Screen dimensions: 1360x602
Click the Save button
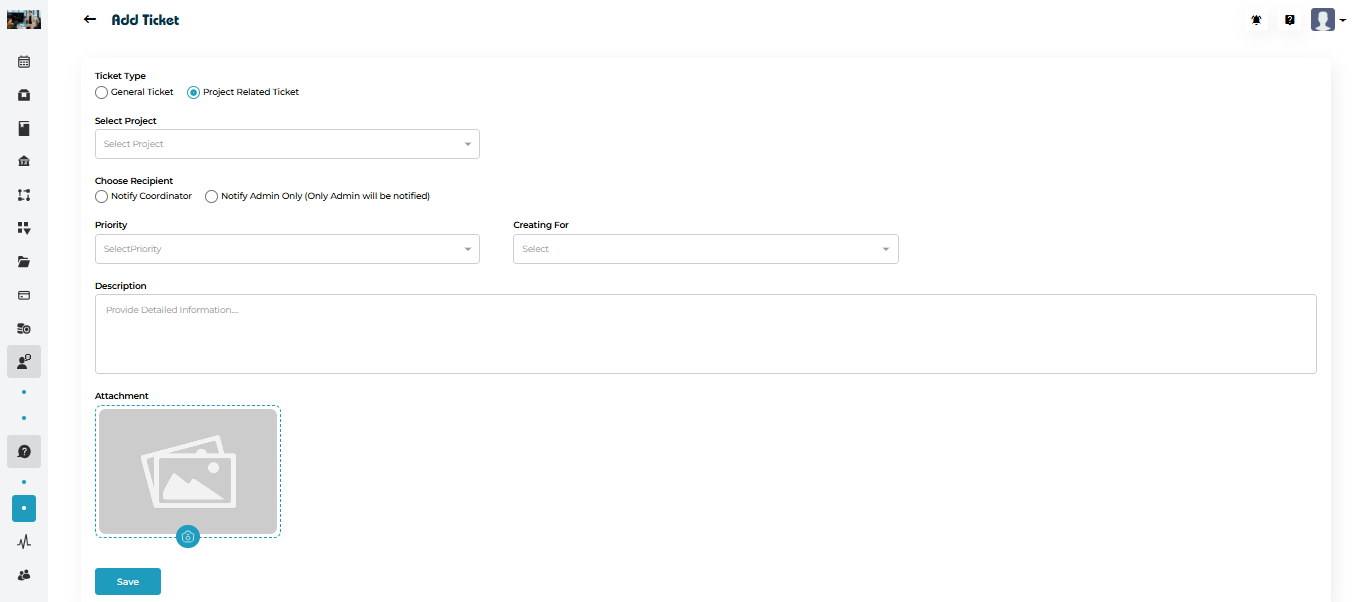pos(128,582)
